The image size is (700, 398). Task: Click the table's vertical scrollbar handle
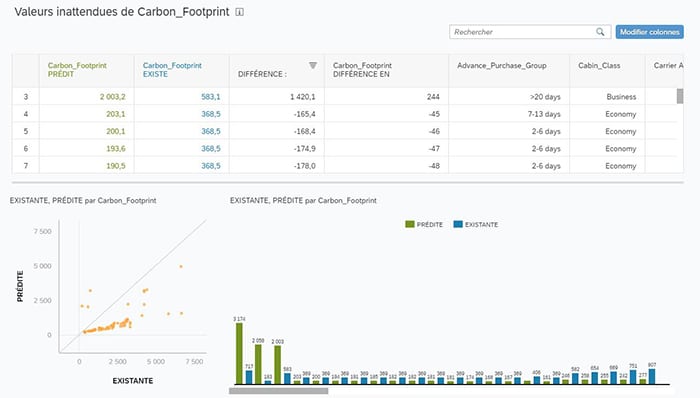pyautogui.click(x=680, y=96)
